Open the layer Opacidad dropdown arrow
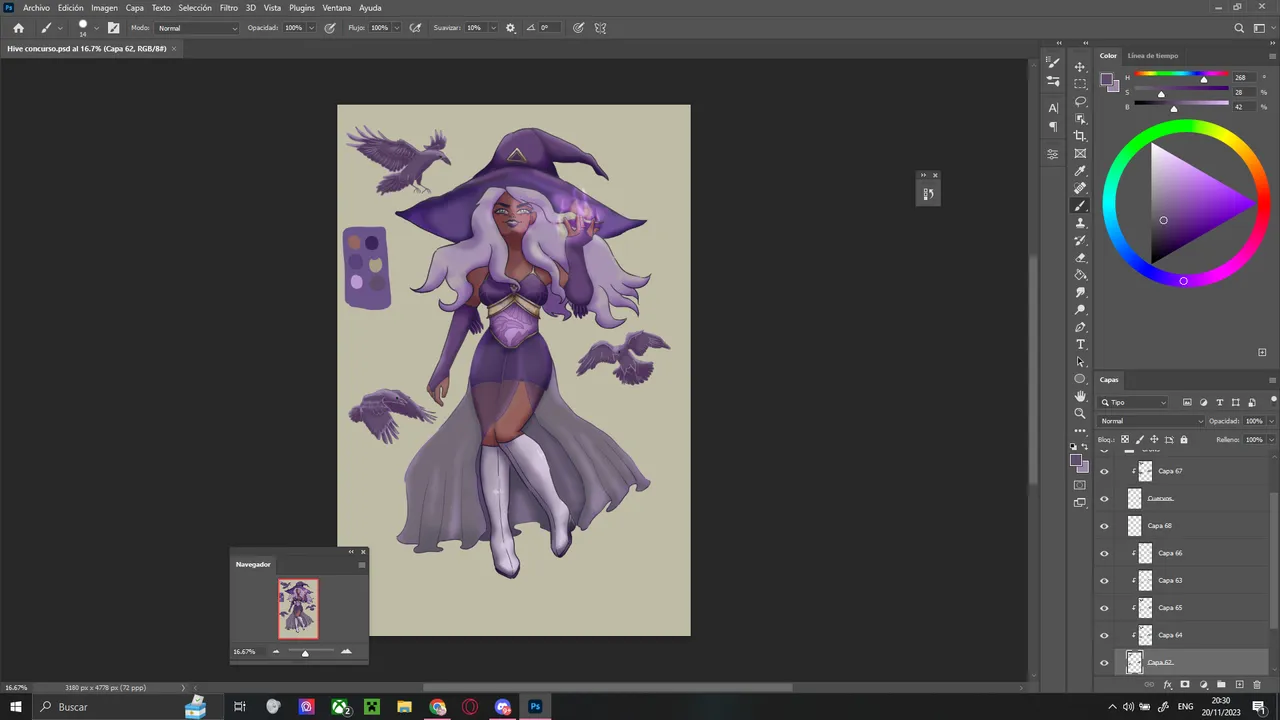The height and width of the screenshot is (720, 1280). click(1271, 421)
